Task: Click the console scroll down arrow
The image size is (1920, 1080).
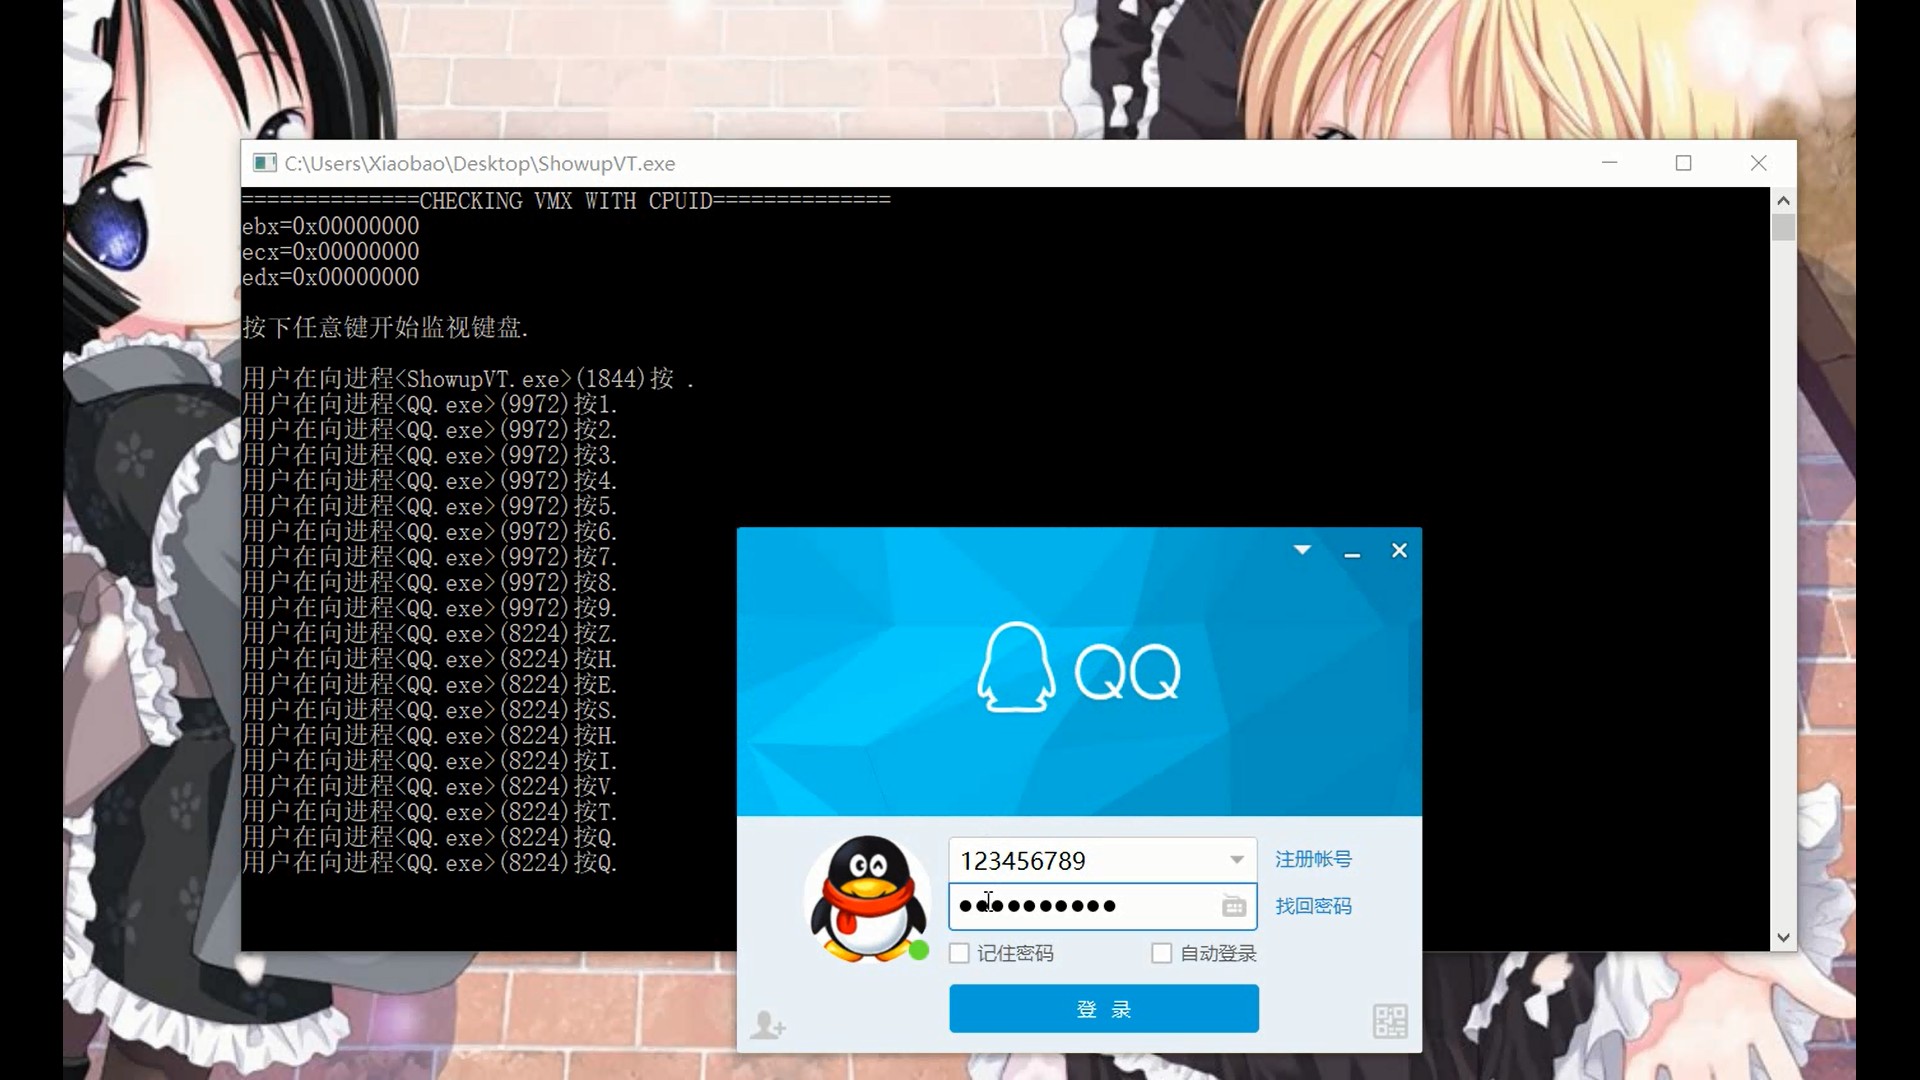Action: [1783, 937]
